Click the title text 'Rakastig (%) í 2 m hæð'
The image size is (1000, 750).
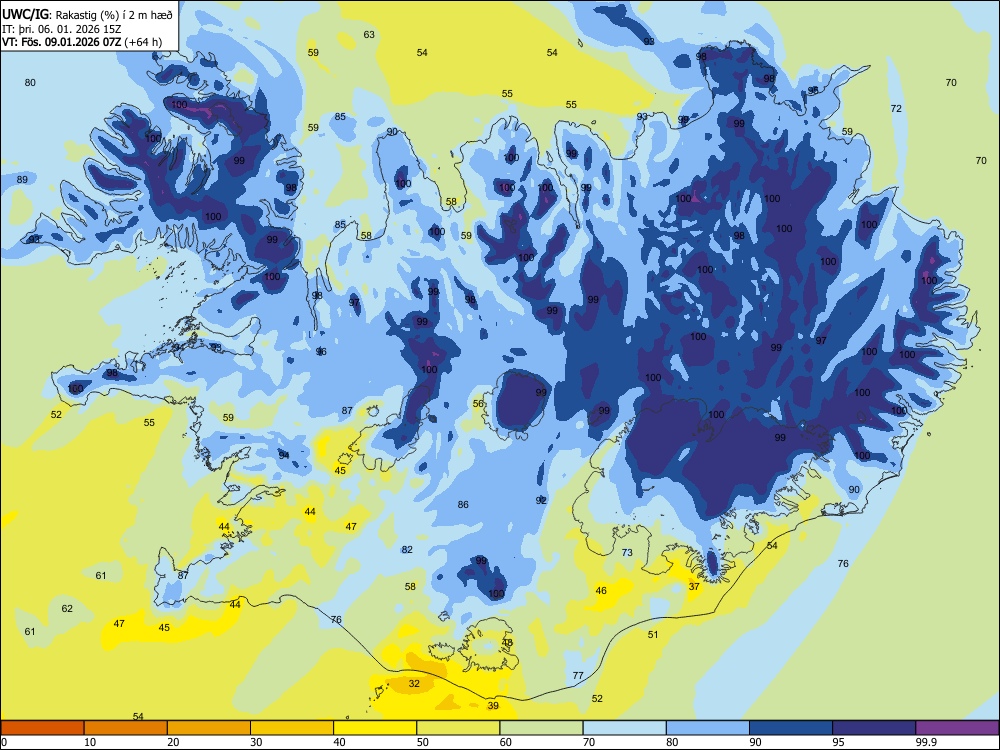point(115,15)
